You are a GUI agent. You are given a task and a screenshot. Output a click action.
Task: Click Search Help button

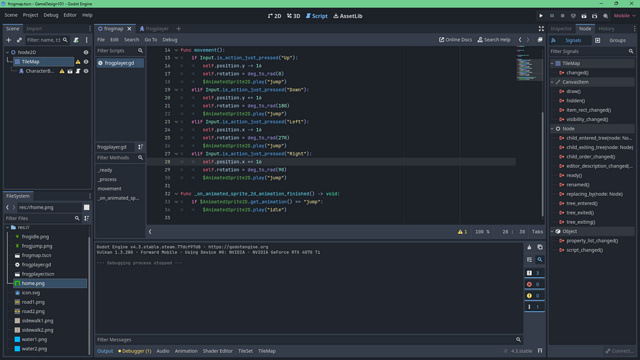point(494,40)
